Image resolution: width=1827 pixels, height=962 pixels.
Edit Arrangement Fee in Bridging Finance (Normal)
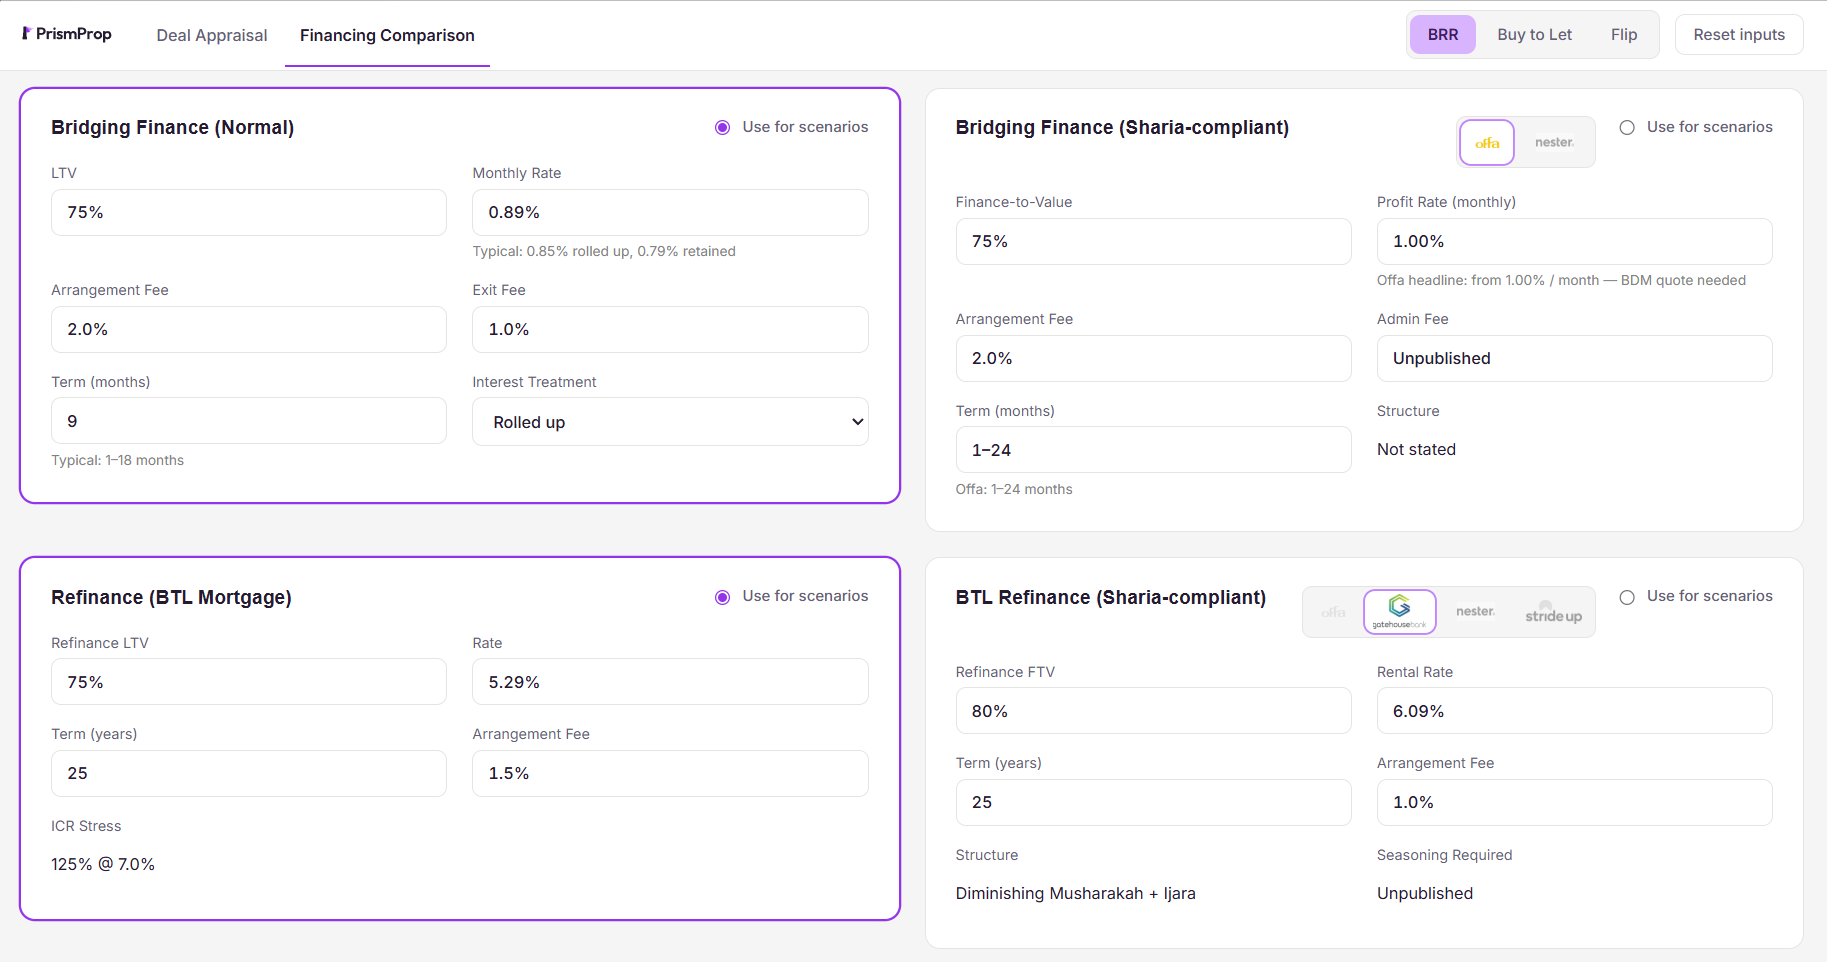[x=249, y=329]
